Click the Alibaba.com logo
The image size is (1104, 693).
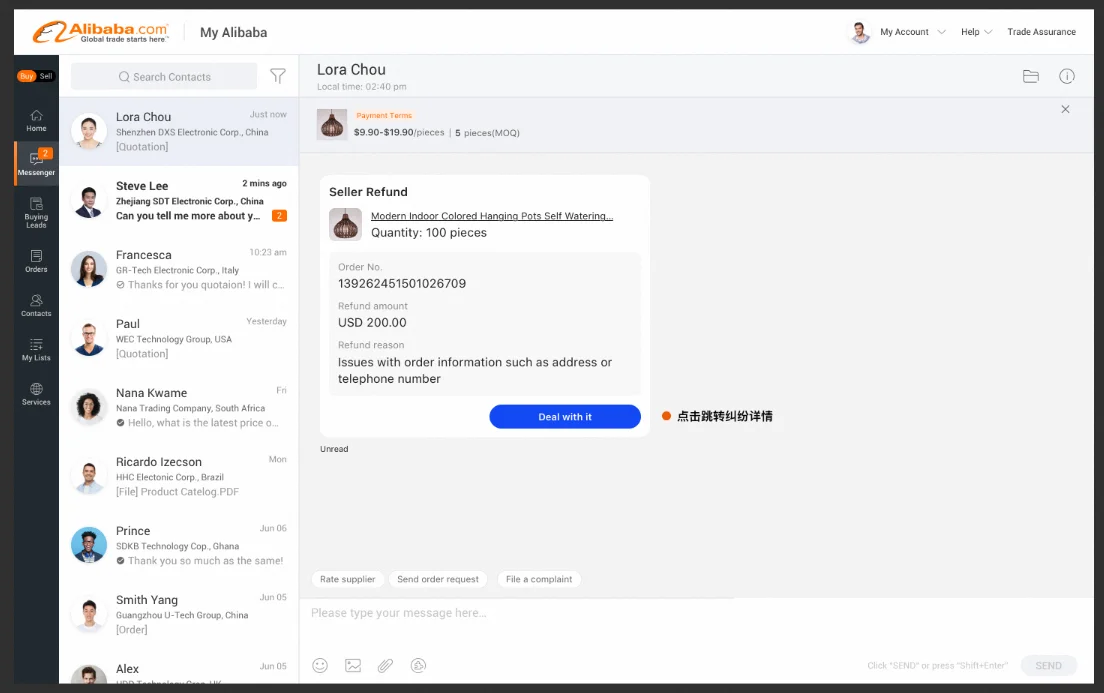tap(101, 32)
